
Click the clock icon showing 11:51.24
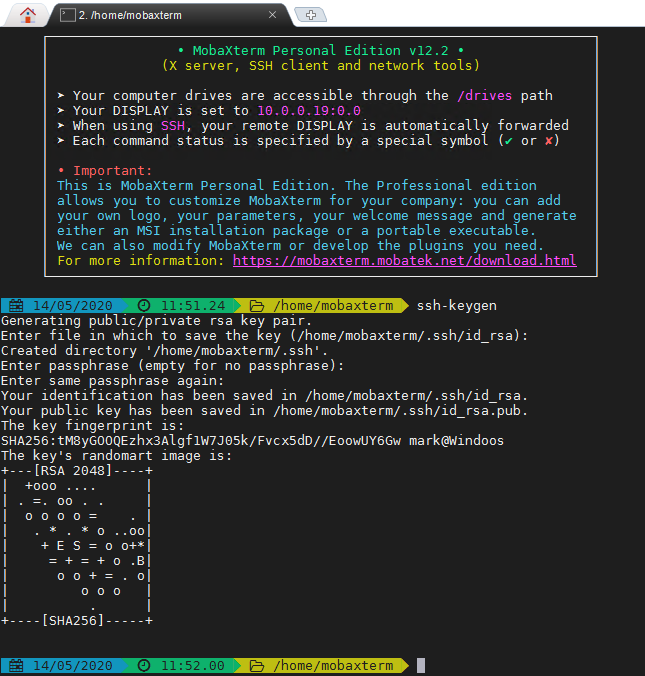(144, 306)
